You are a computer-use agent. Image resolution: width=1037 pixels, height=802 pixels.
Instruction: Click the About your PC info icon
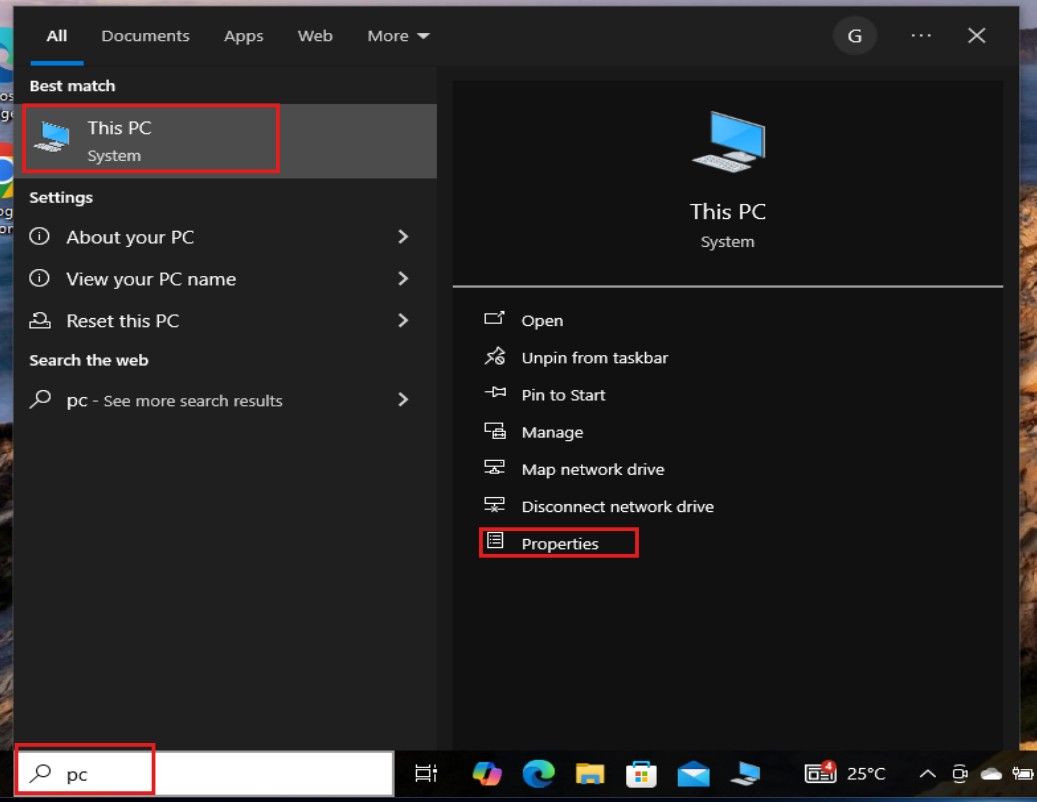(x=40, y=236)
